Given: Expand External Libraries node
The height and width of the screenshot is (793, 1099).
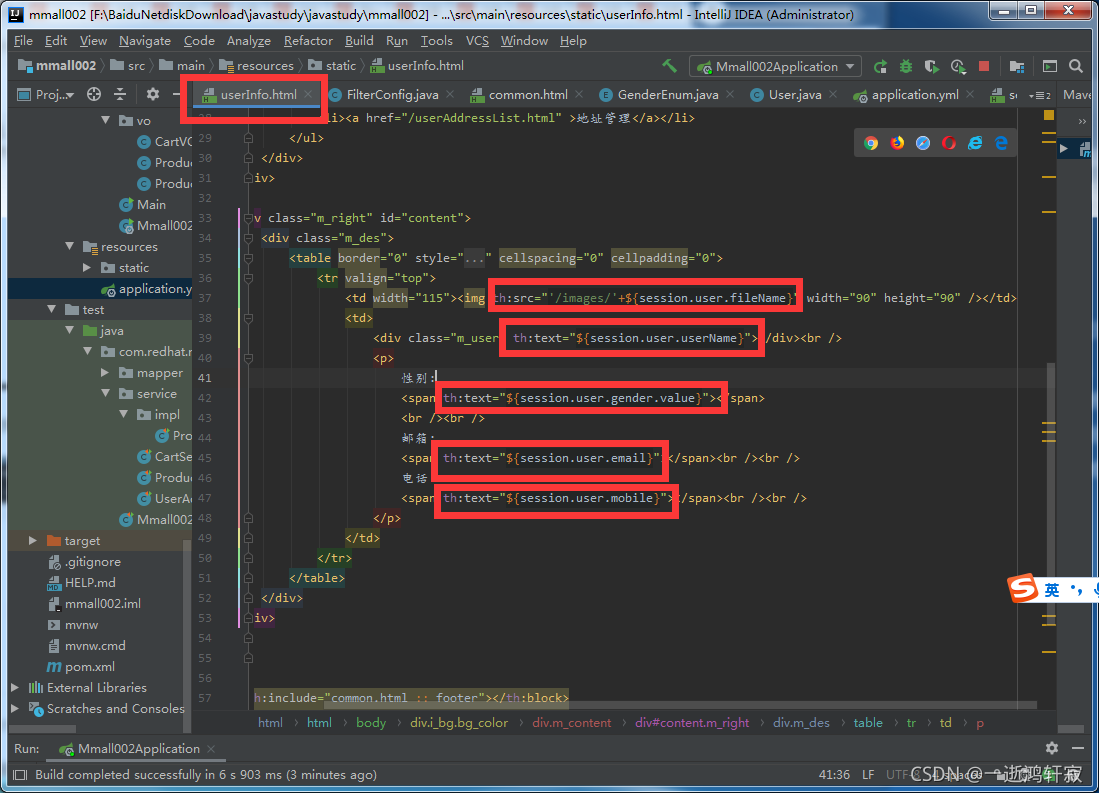Looking at the screenshot, I should [15, 688].
